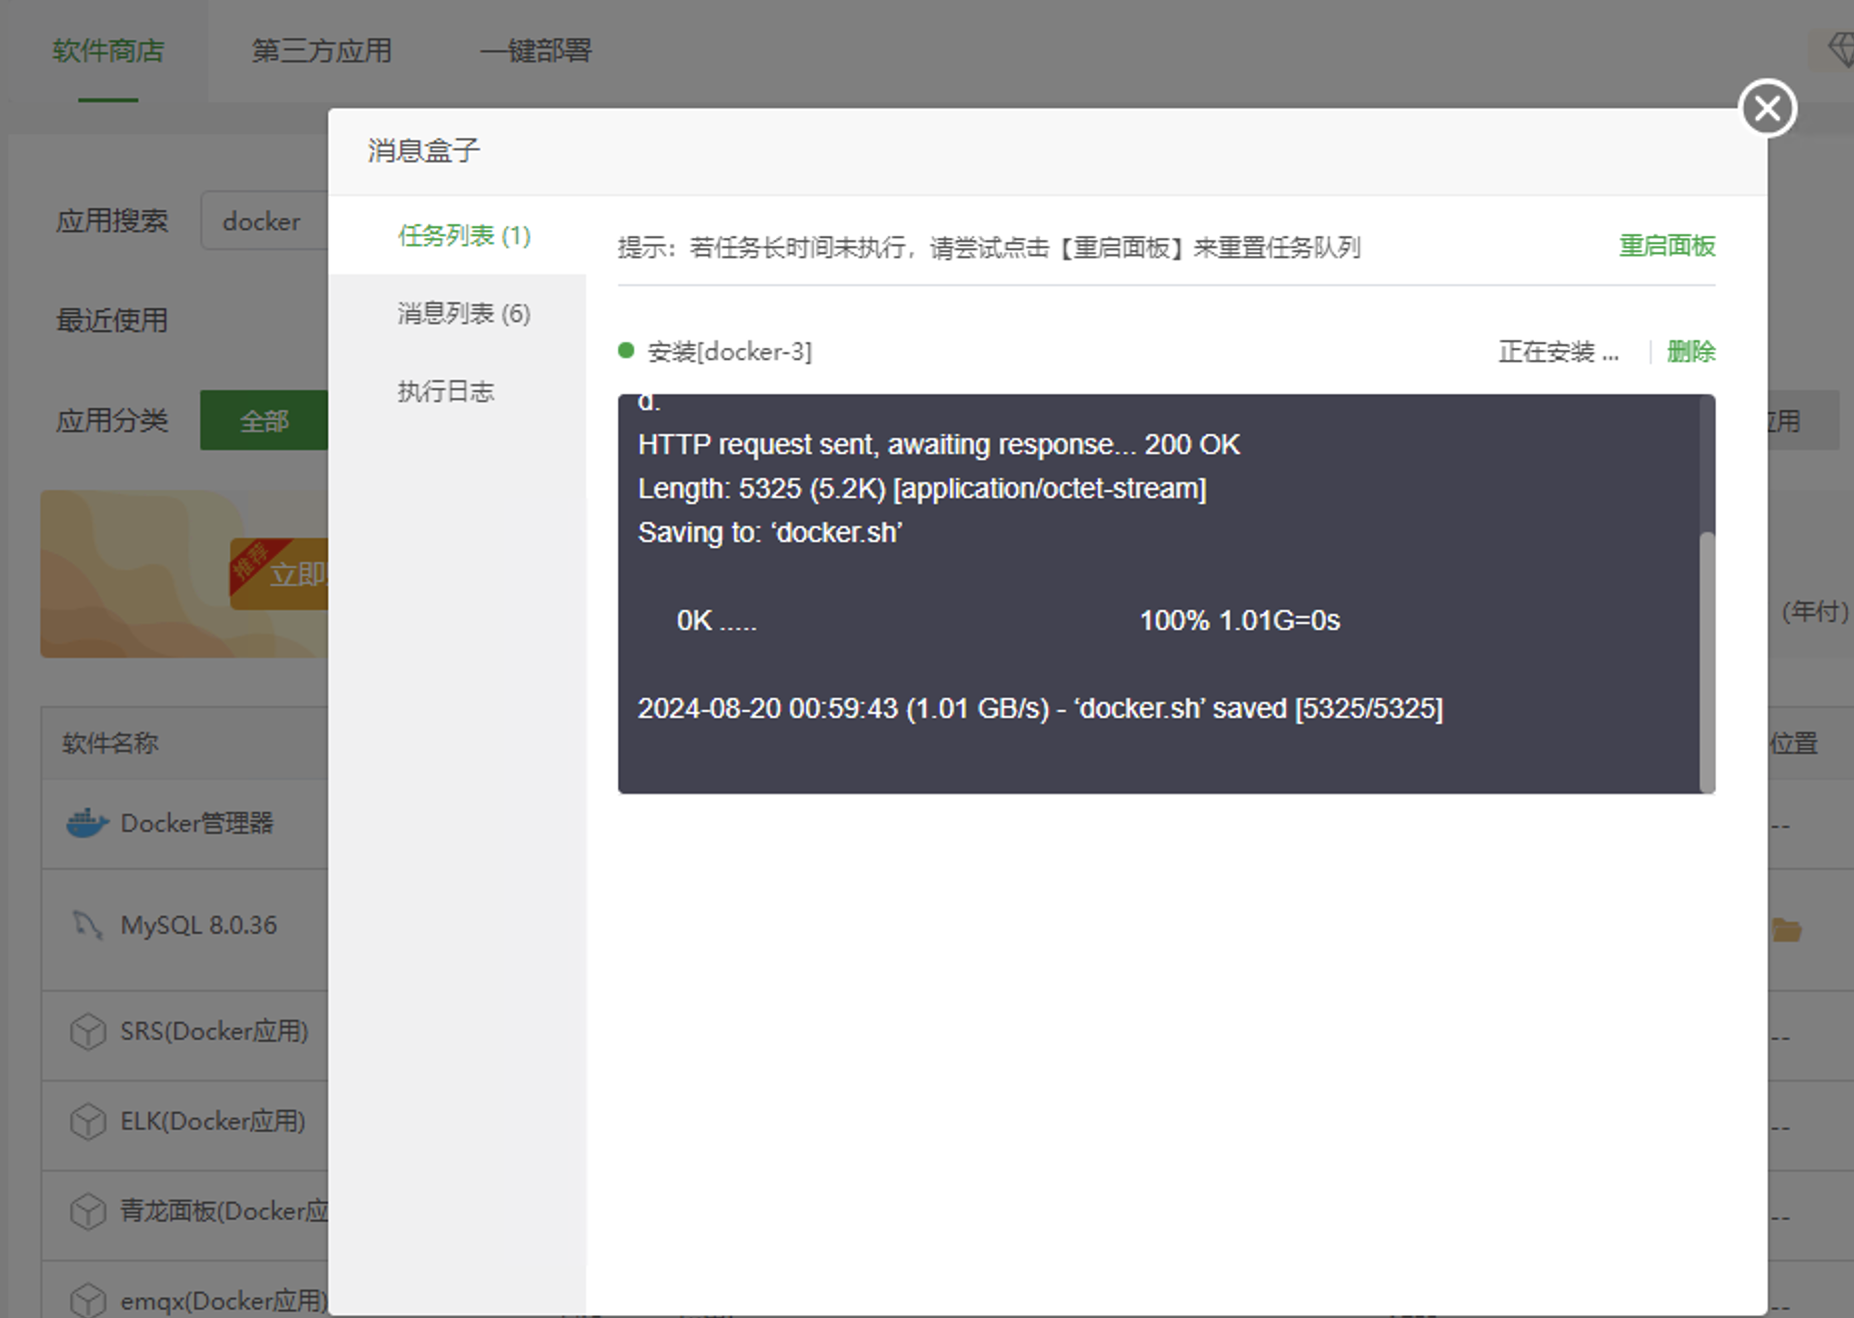Click the ELK(Docker应用) cube icon
1854x1318 pixels.
click(88, 1122)
